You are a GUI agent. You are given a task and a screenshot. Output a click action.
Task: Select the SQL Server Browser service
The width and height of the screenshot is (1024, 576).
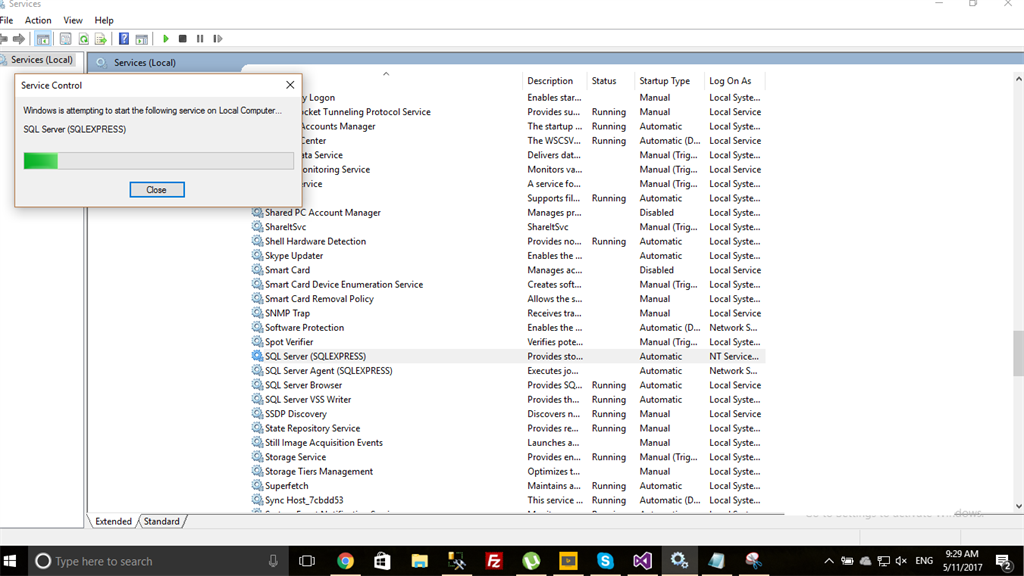point(507,385)
